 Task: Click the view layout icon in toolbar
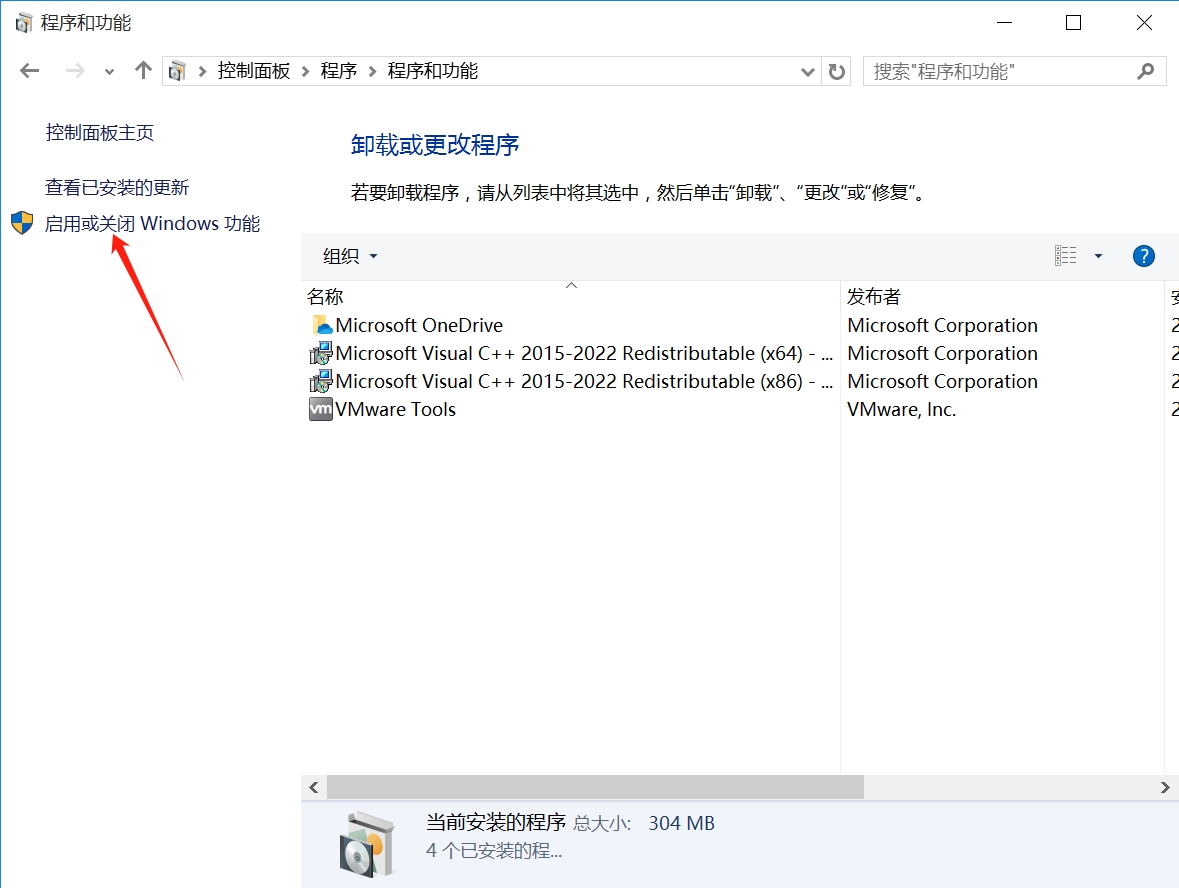point(1066,256)
